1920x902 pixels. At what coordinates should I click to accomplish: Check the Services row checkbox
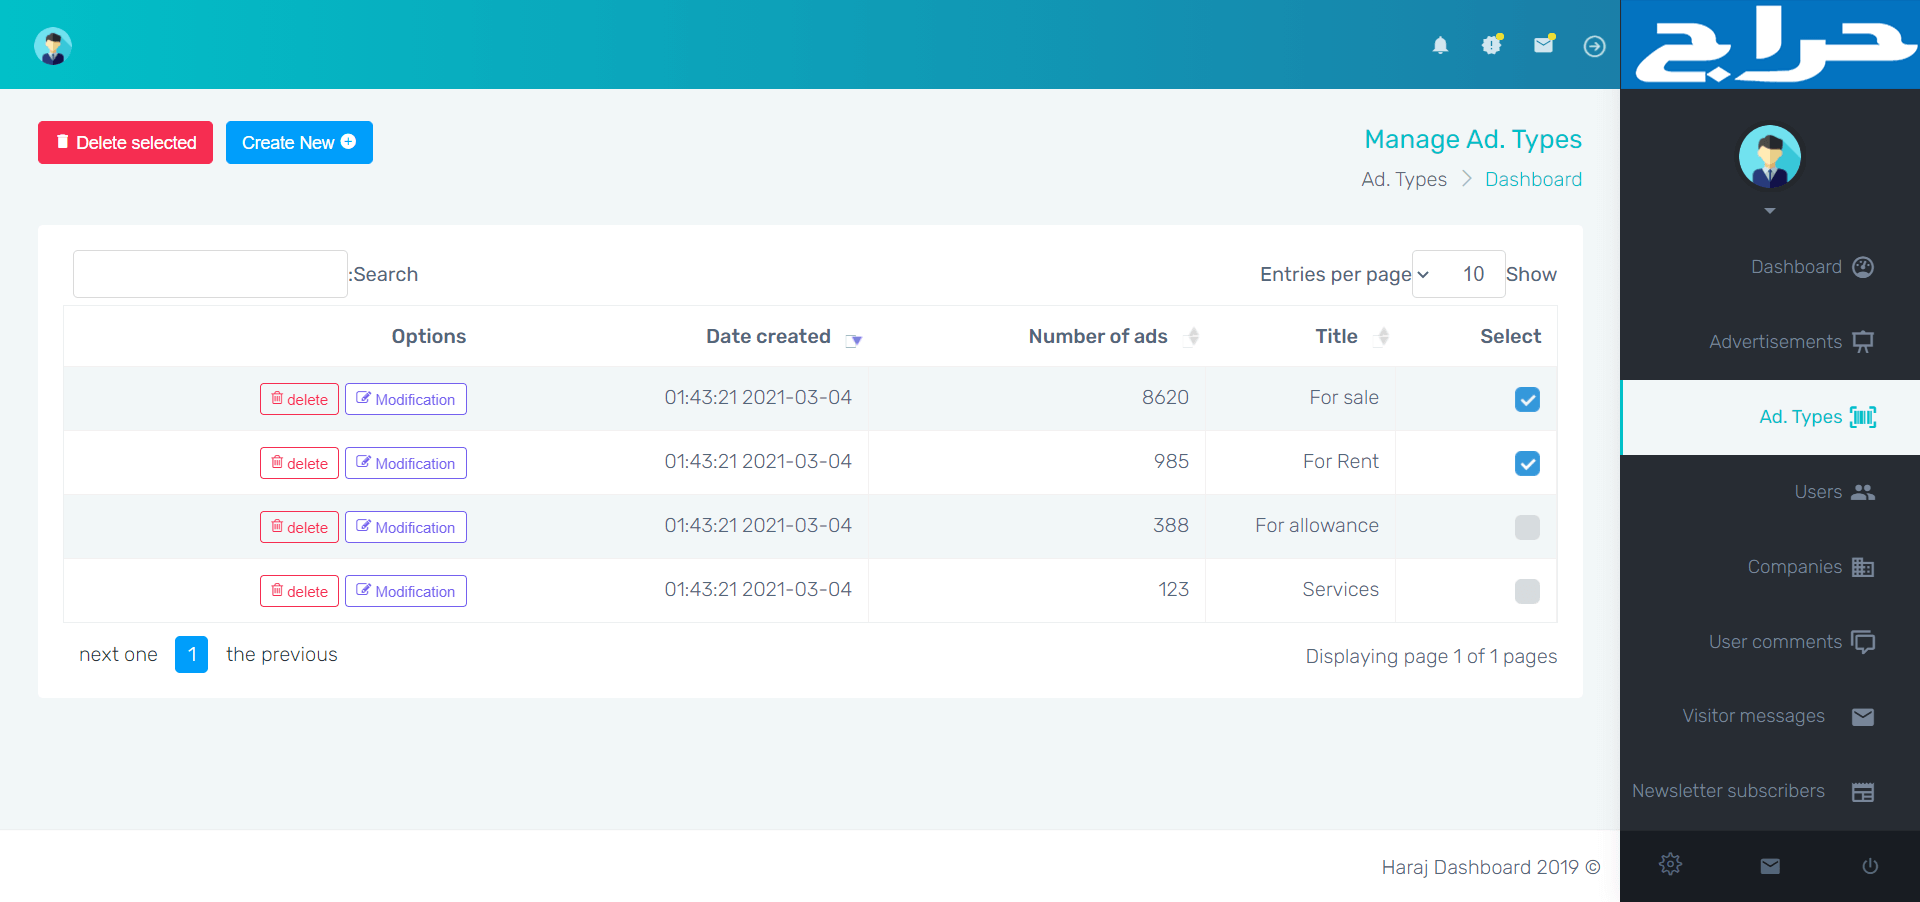click(x=1527, y=591)
